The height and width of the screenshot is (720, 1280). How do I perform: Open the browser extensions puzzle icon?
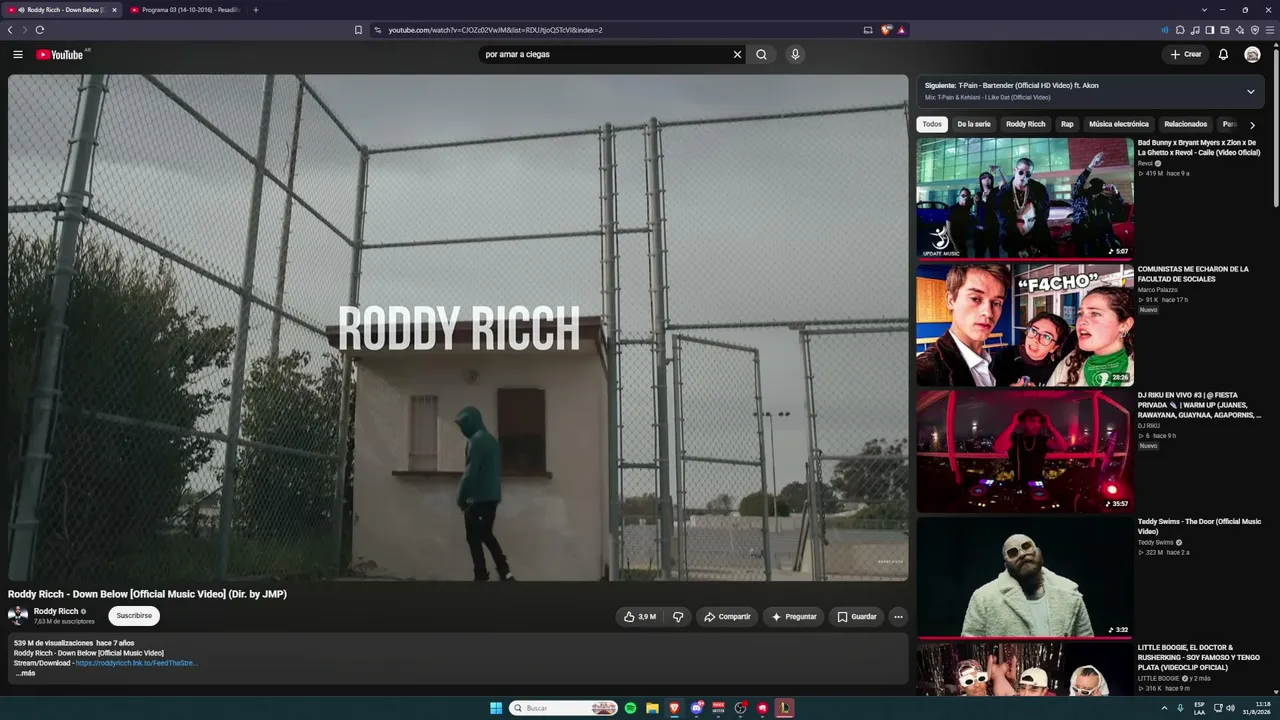pyautogui.click(x=1180, y=30)
